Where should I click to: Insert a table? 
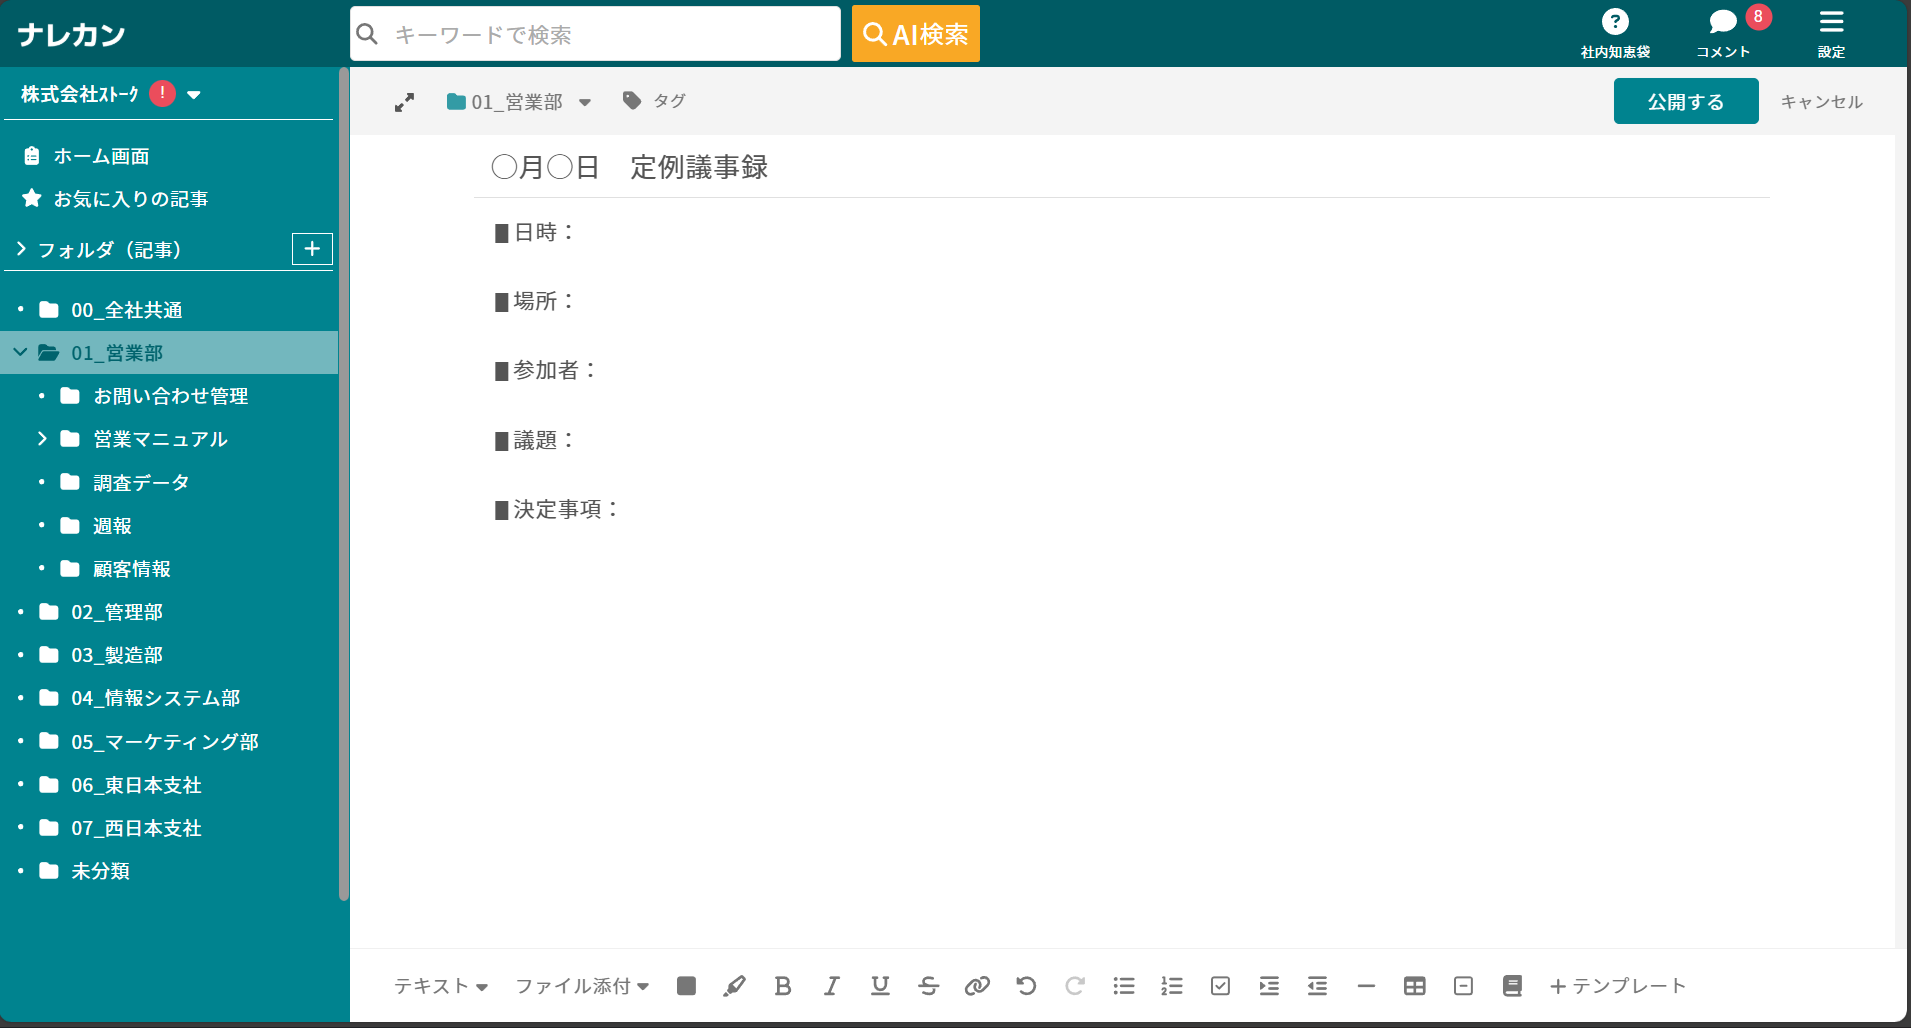[x=1414, y=986]
